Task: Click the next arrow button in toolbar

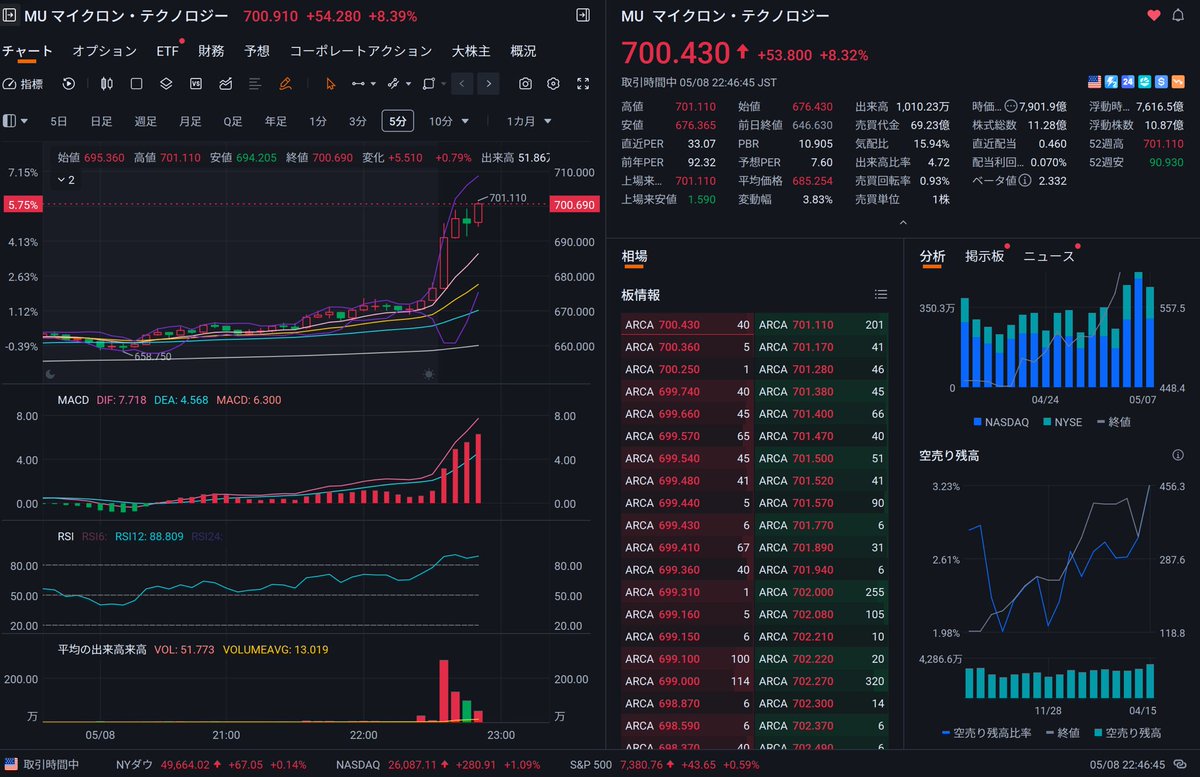Action: [488, 84]
